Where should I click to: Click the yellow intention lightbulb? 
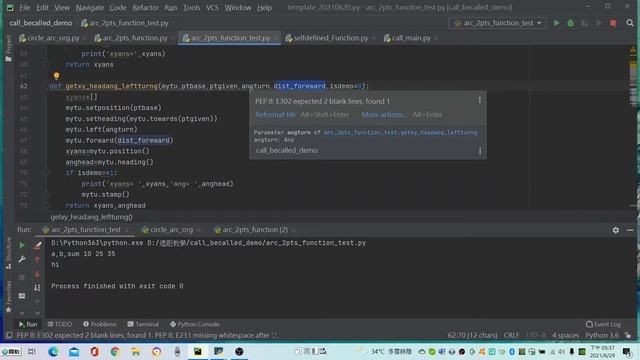(56, 76)
